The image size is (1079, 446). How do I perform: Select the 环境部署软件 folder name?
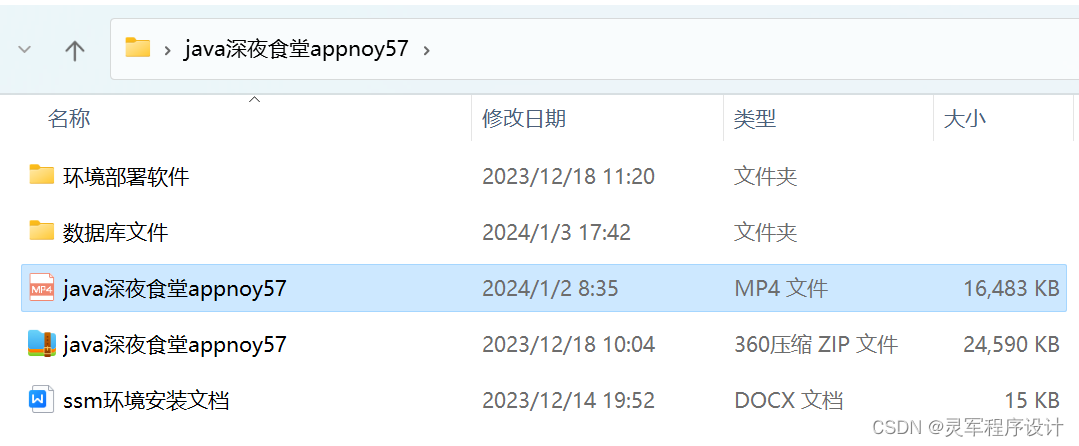point(126,177)
